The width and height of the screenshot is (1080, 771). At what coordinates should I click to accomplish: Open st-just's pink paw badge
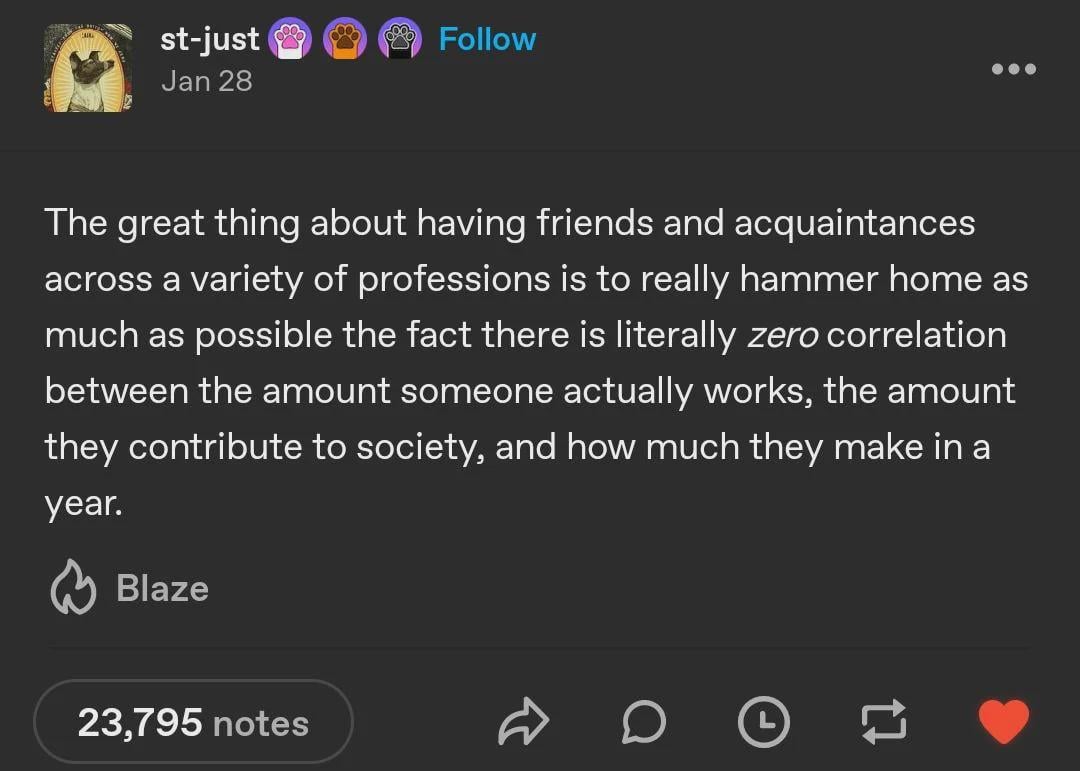point(289,39)
